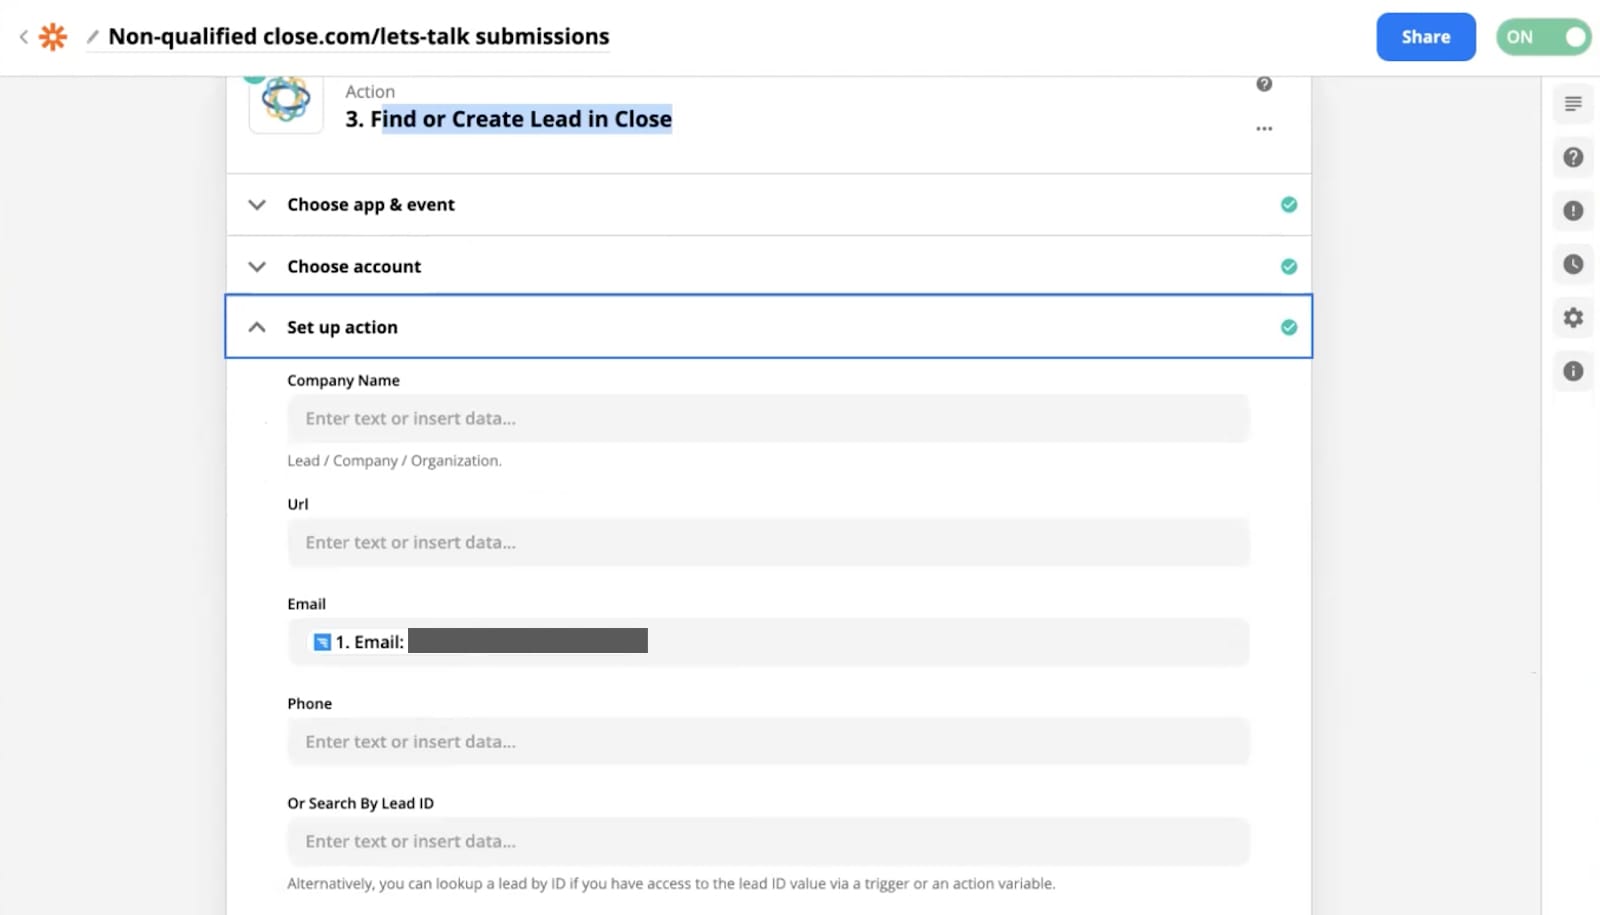Click the Zap title text to rename
Screen dimensions: 1600x915
(x=358, y=37)
